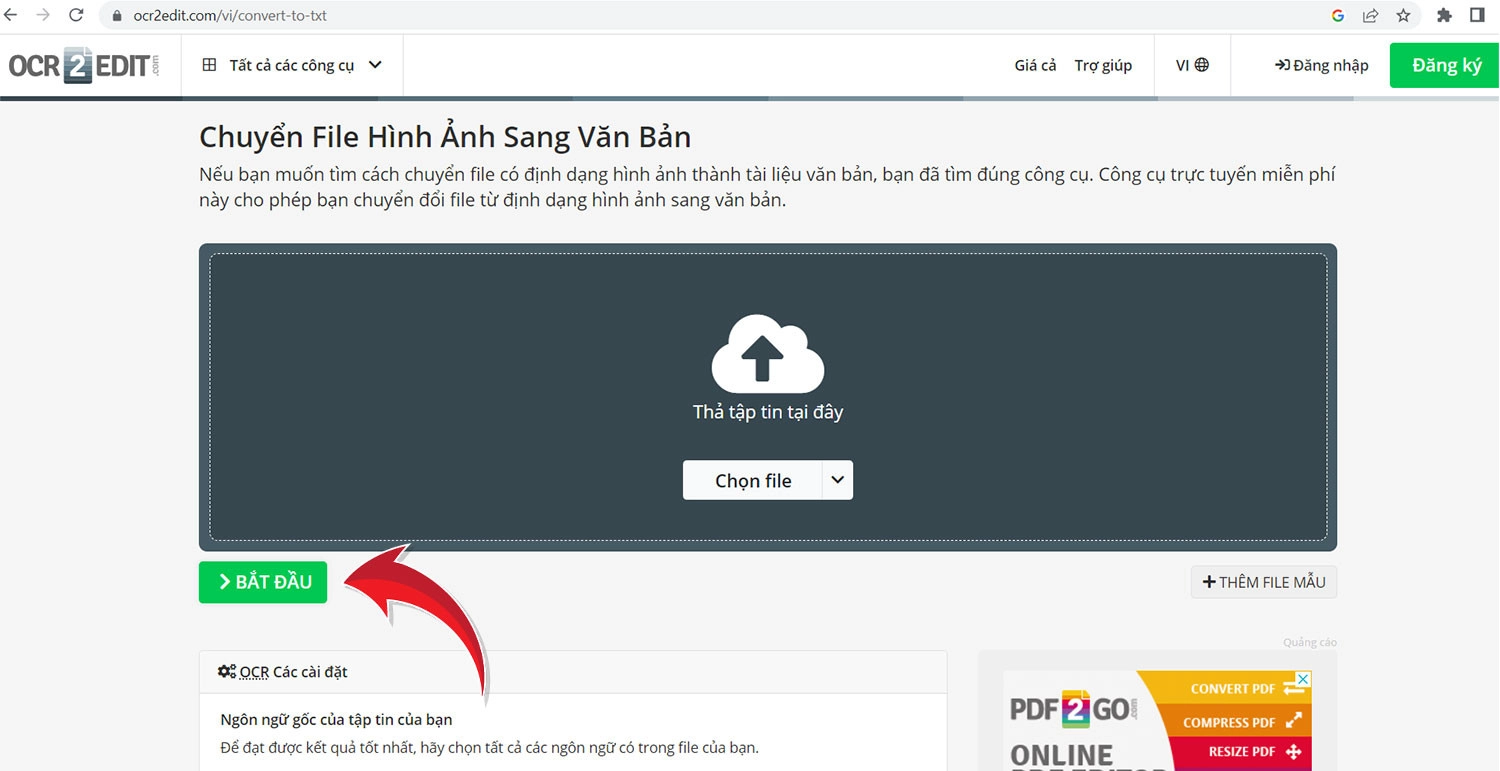Expand the Tất cả các công cụ menu
The width and height of the screenshot is (1500, 771).
click(x=292, y=65)
